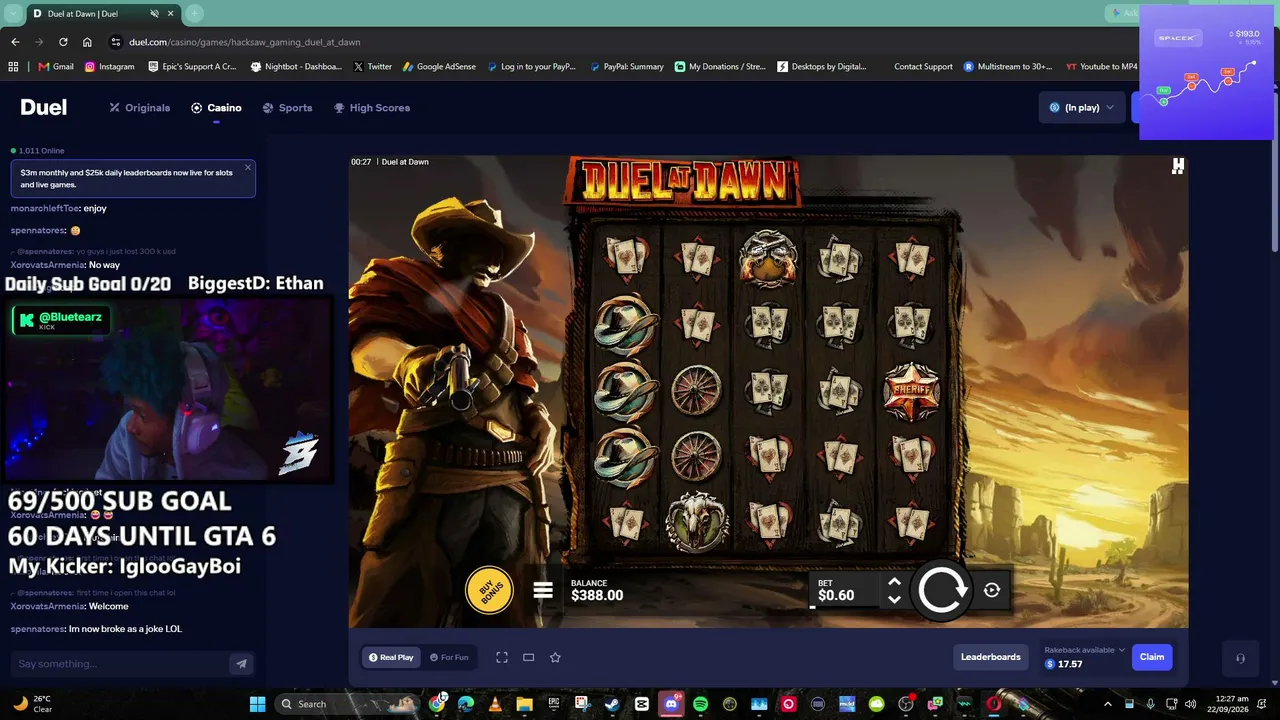Open the Originals section
Image resolution: width=1280 pixels, height=720 pixels.
[140, 108]
